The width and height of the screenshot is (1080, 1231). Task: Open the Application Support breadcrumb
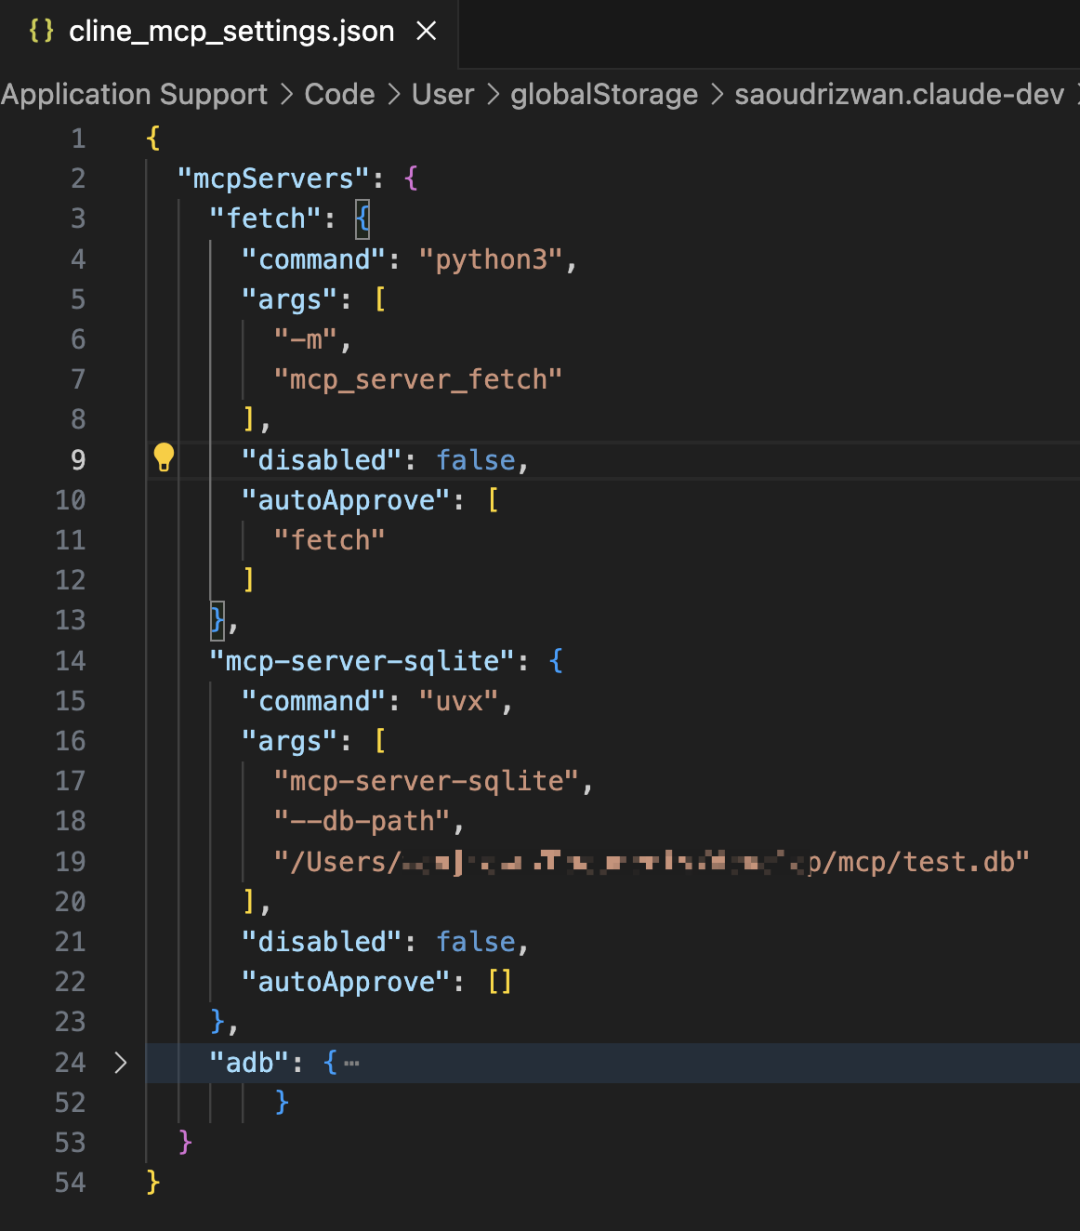[x=134, y=95]
